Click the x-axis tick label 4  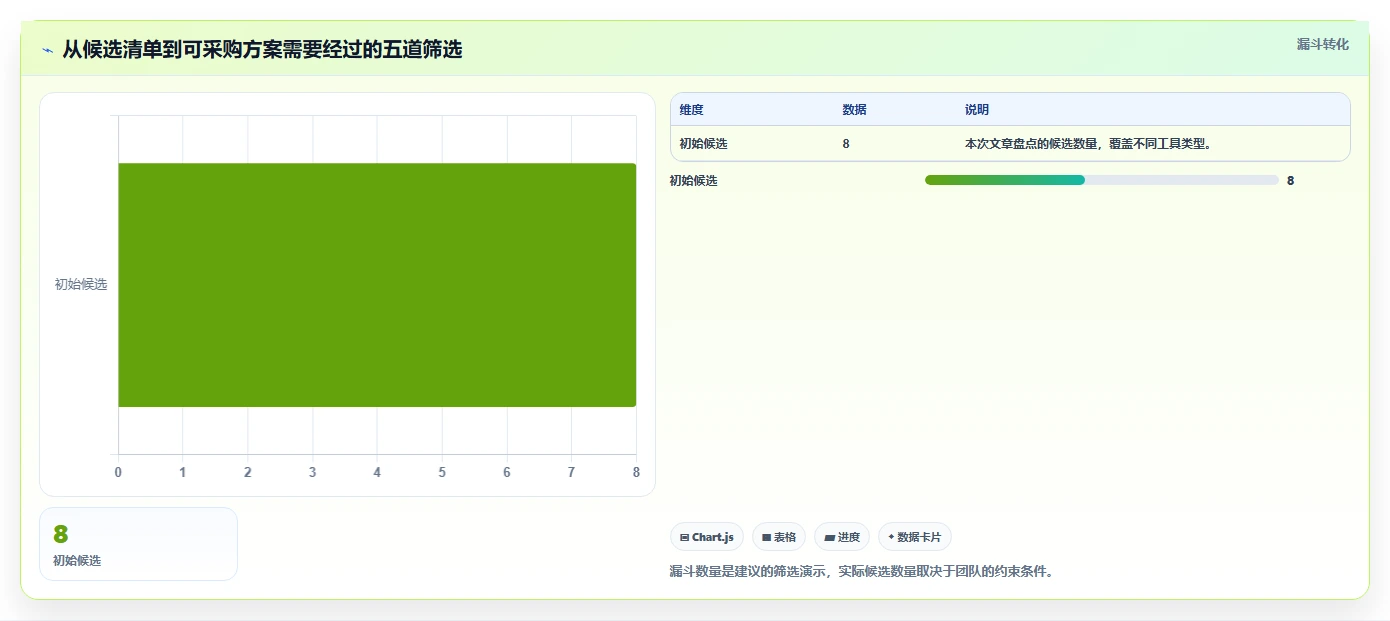tap(377, 472)
